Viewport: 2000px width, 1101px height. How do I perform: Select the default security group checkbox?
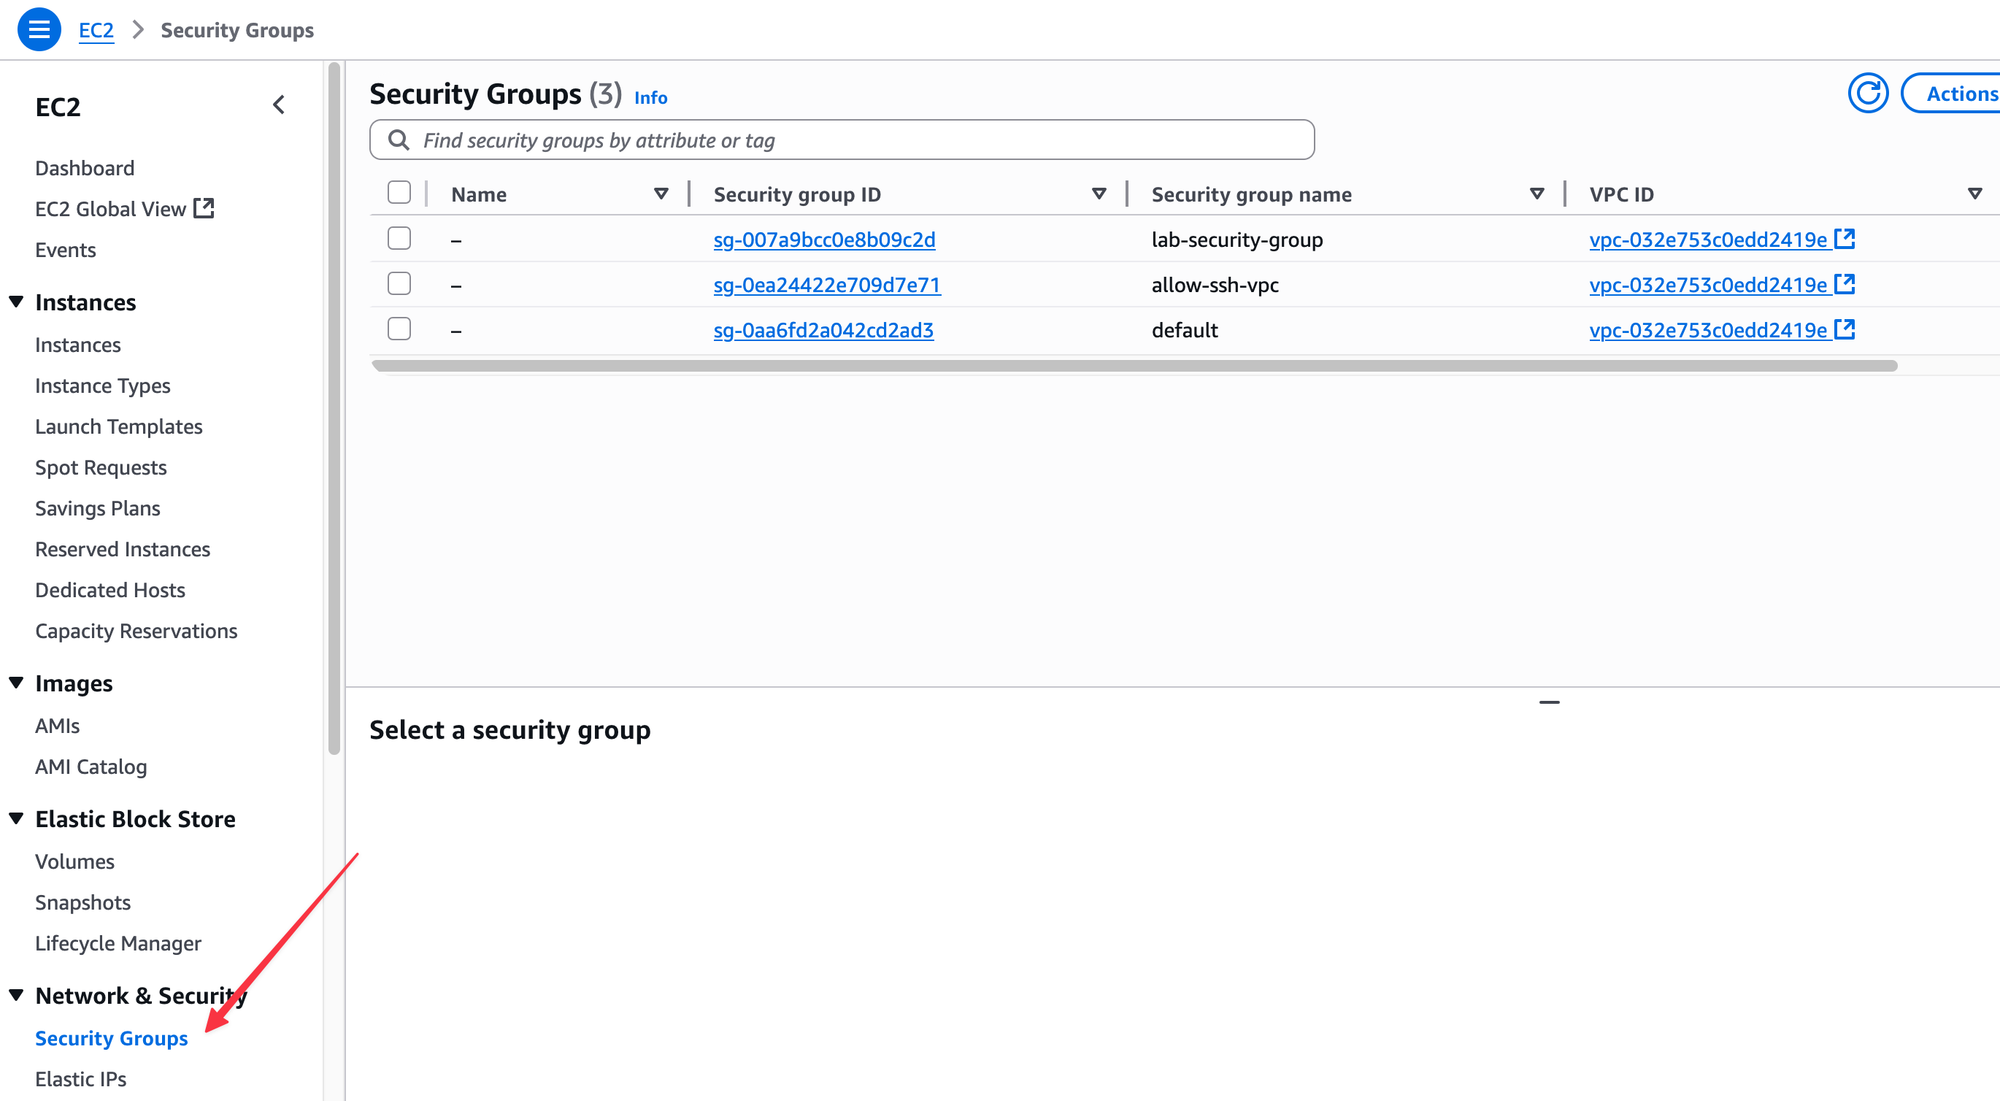(x=399, y=328)
